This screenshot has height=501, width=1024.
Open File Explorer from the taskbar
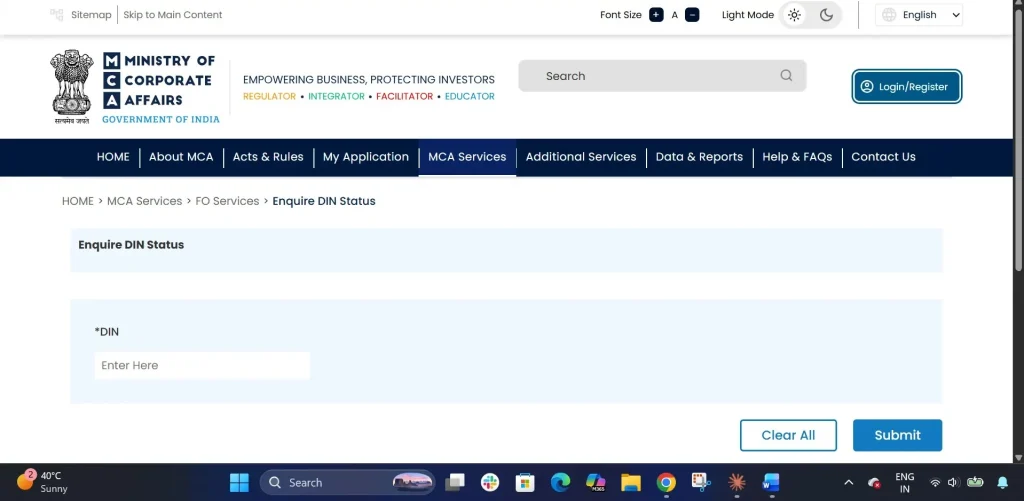click(631, 483)
